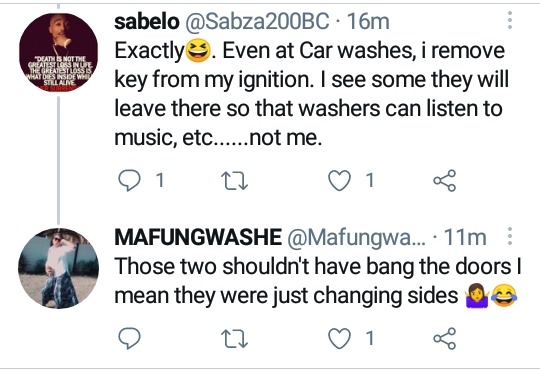Open more options on sabelo's tweet
This screenshot has width=540, height=370.
pos(510,20)
